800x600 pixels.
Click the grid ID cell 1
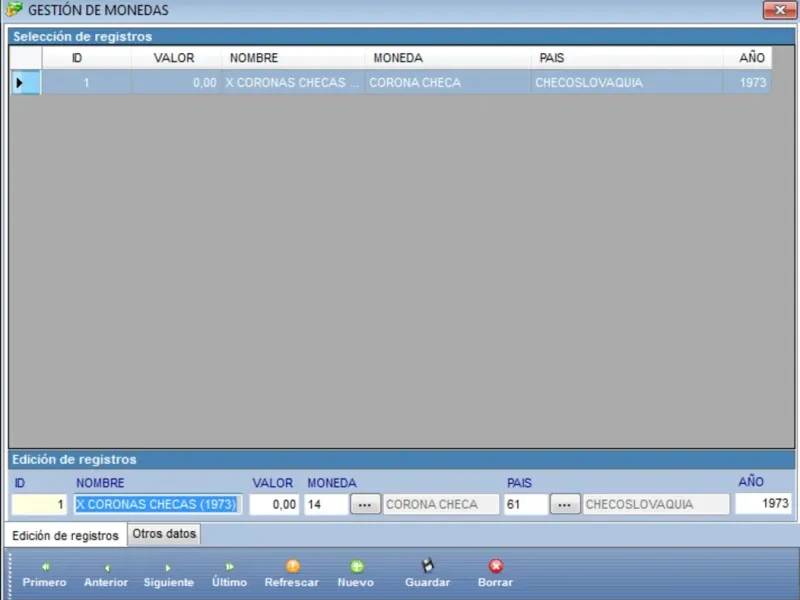(x=86, y=82)
